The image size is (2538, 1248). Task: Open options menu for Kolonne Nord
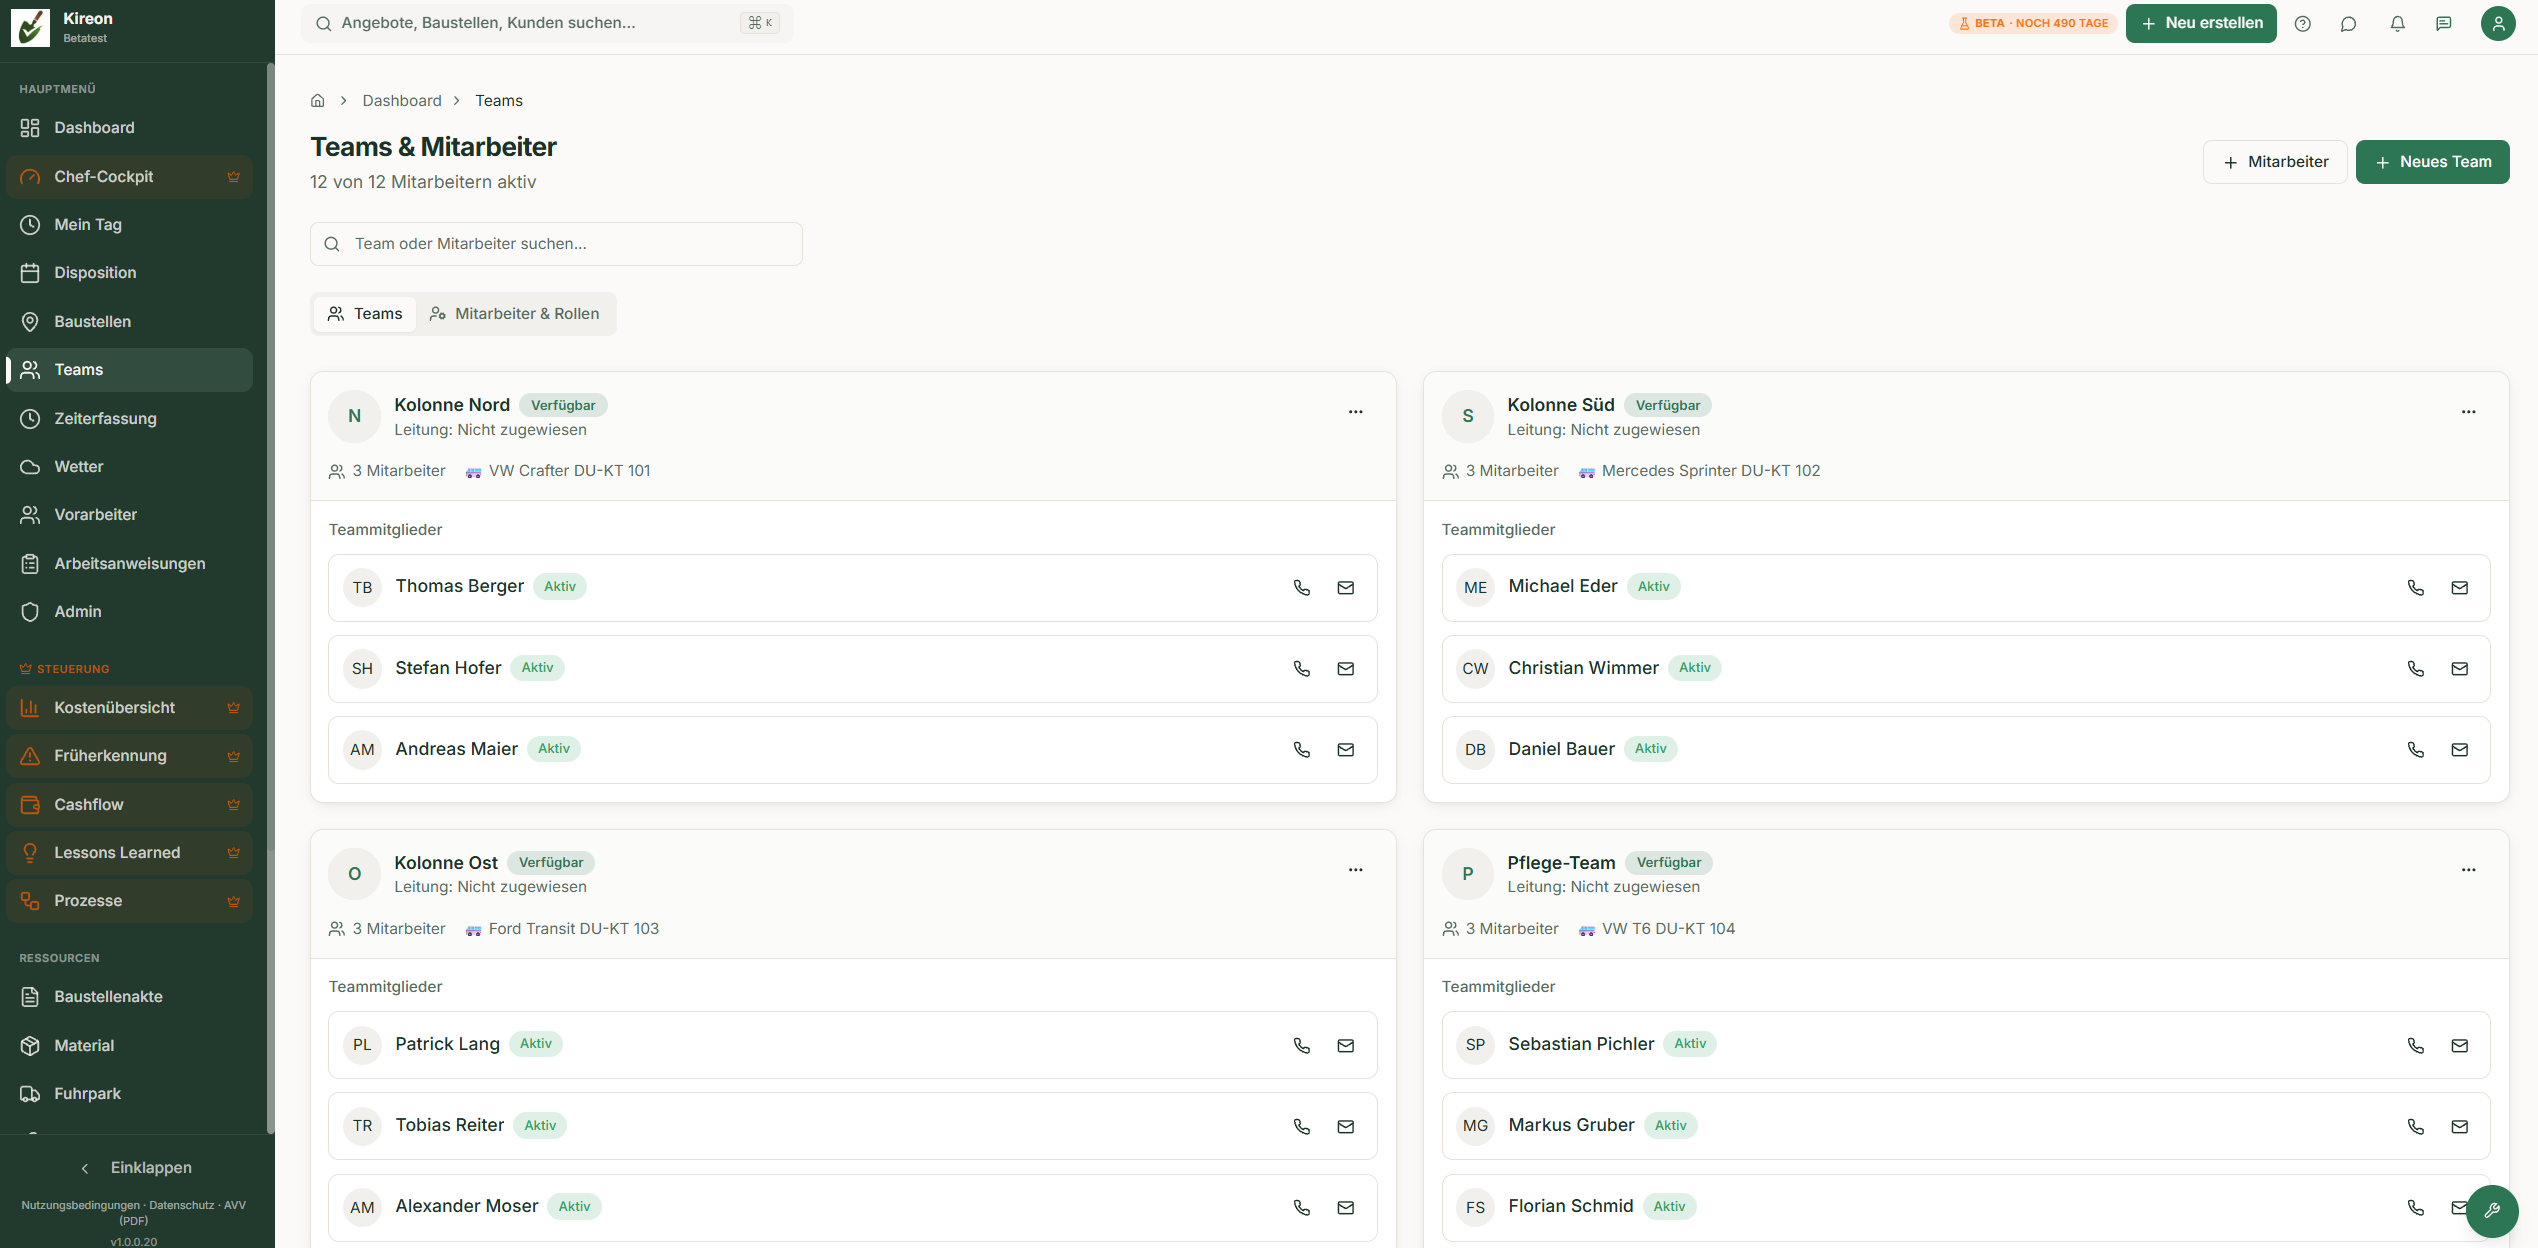point(1355,412)
